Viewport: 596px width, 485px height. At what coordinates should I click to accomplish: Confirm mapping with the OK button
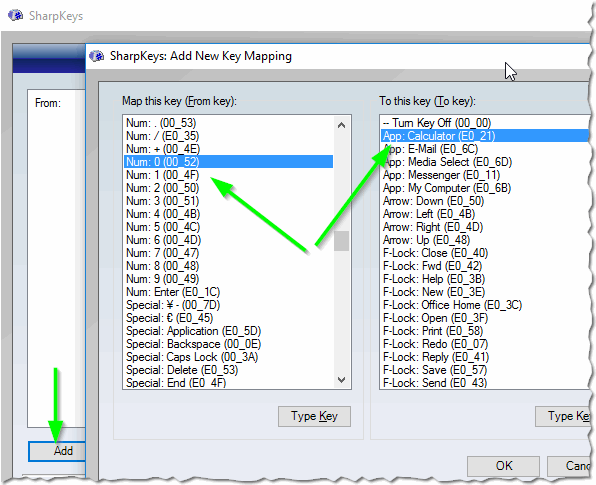coord(503,466)
